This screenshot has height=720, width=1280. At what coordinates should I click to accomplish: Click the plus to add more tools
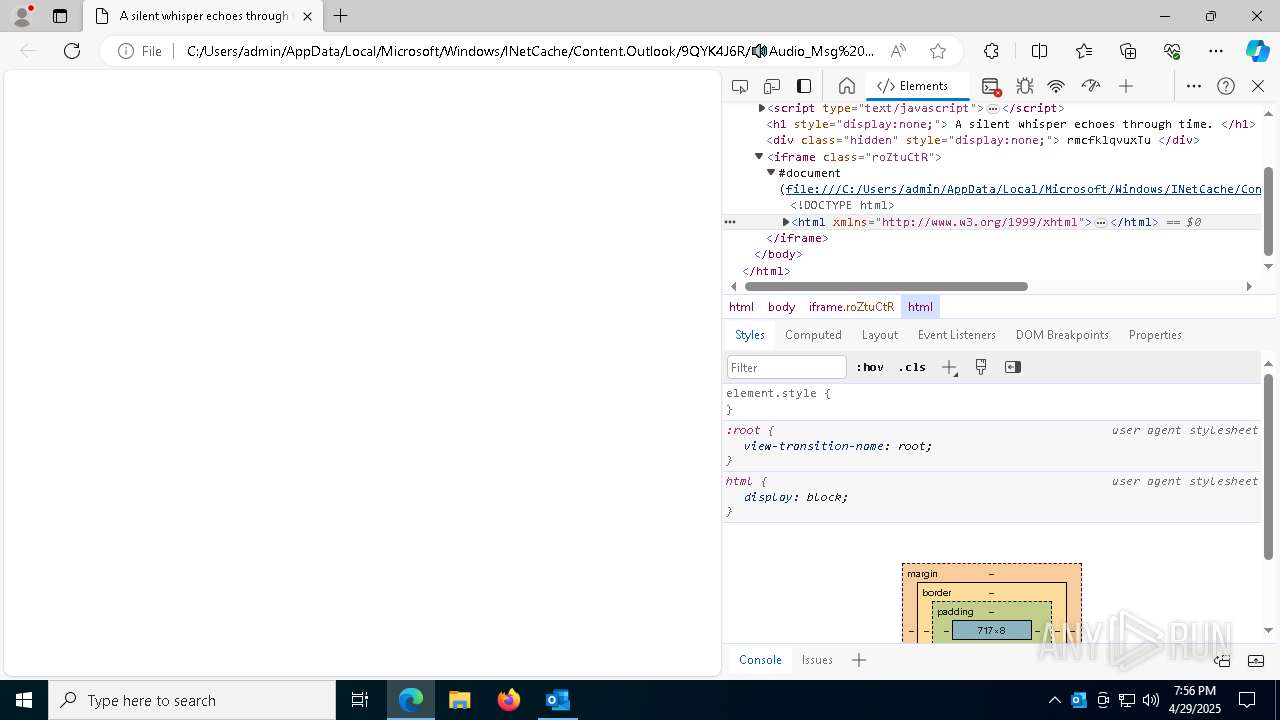click(1126, 86)
